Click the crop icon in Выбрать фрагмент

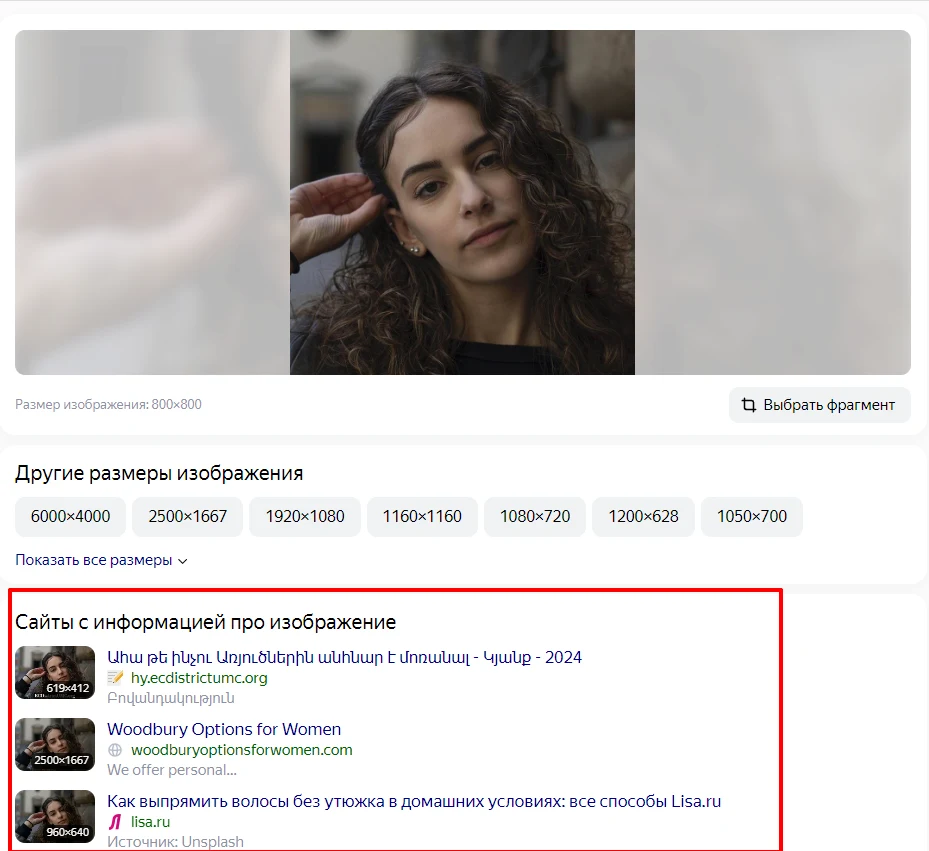[x=749, y=405]
